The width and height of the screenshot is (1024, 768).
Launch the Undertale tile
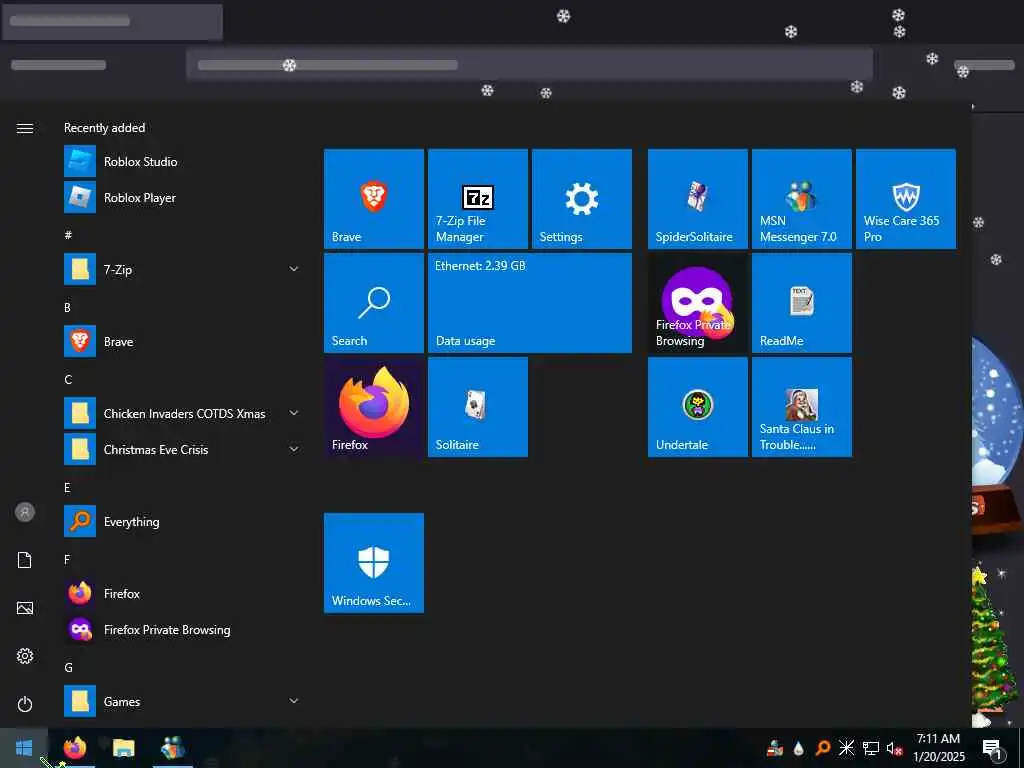coord(697,407)
